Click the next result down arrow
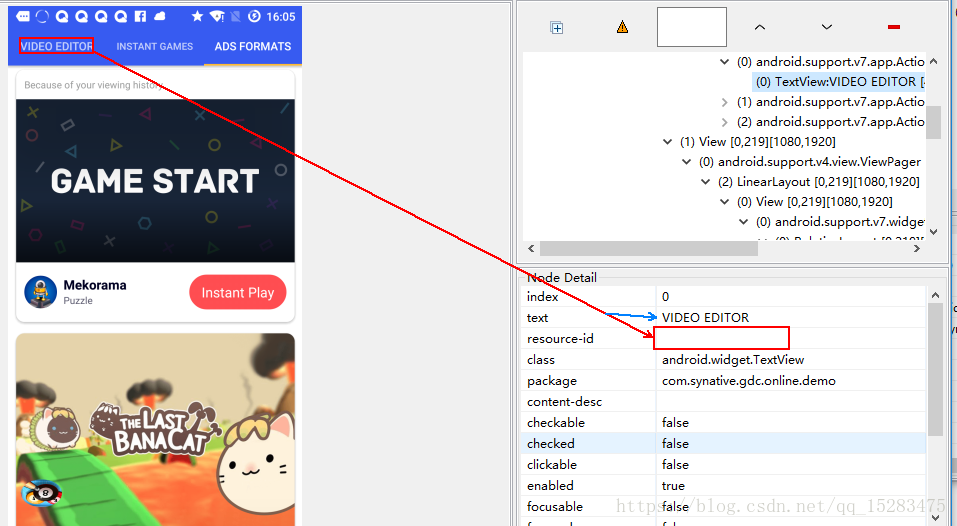Viewport: 957px width, 526px height. point(827,27)
